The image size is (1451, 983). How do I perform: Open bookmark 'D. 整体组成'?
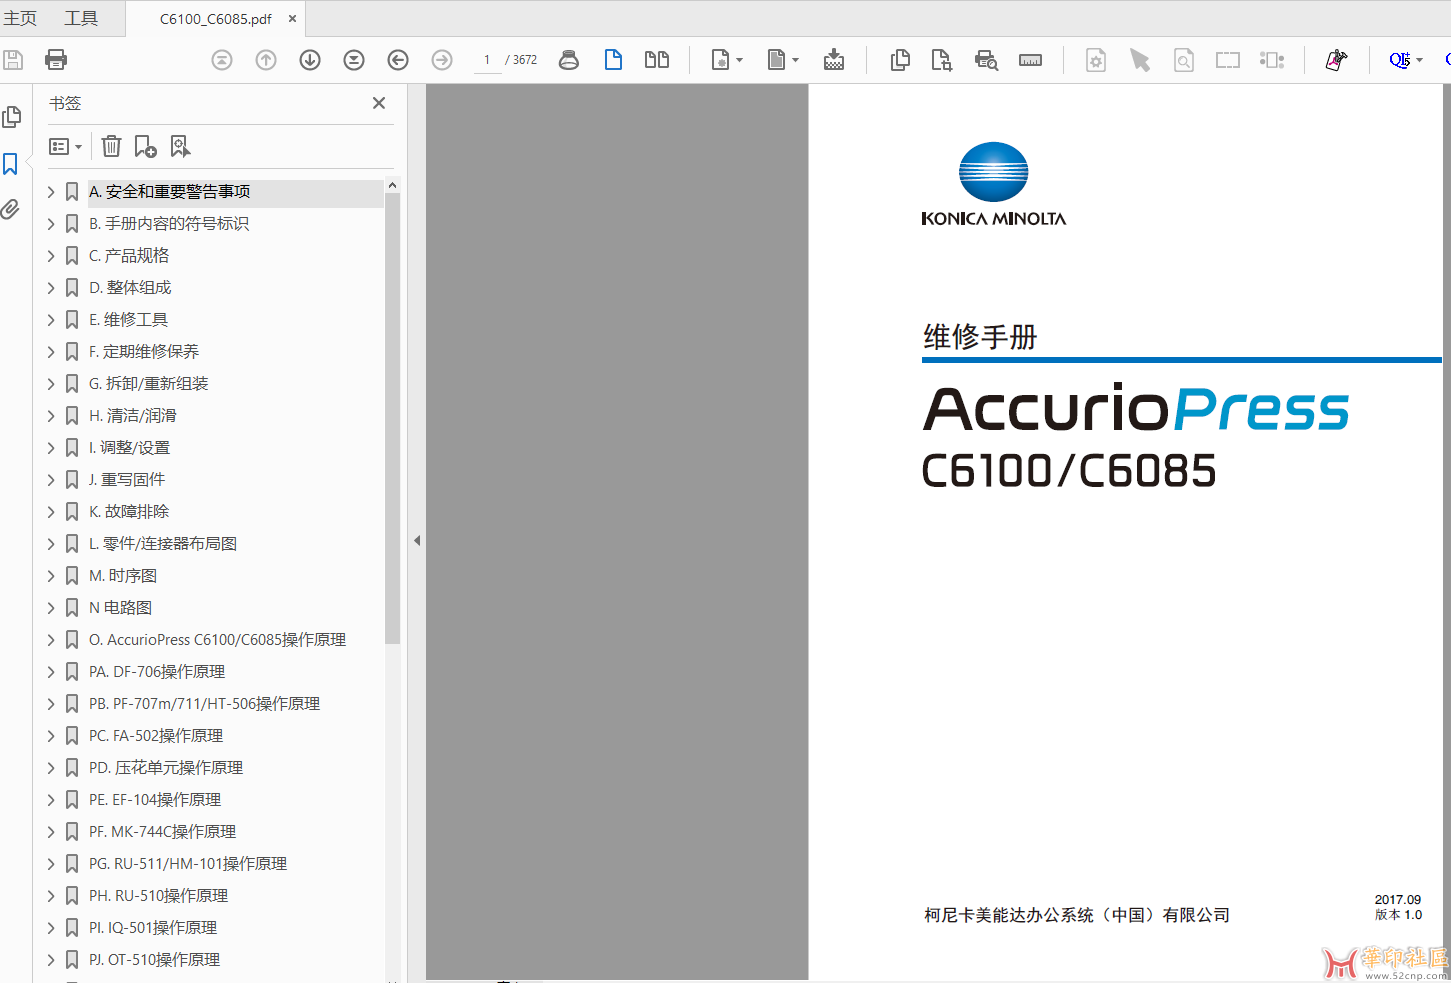(130, 288)
